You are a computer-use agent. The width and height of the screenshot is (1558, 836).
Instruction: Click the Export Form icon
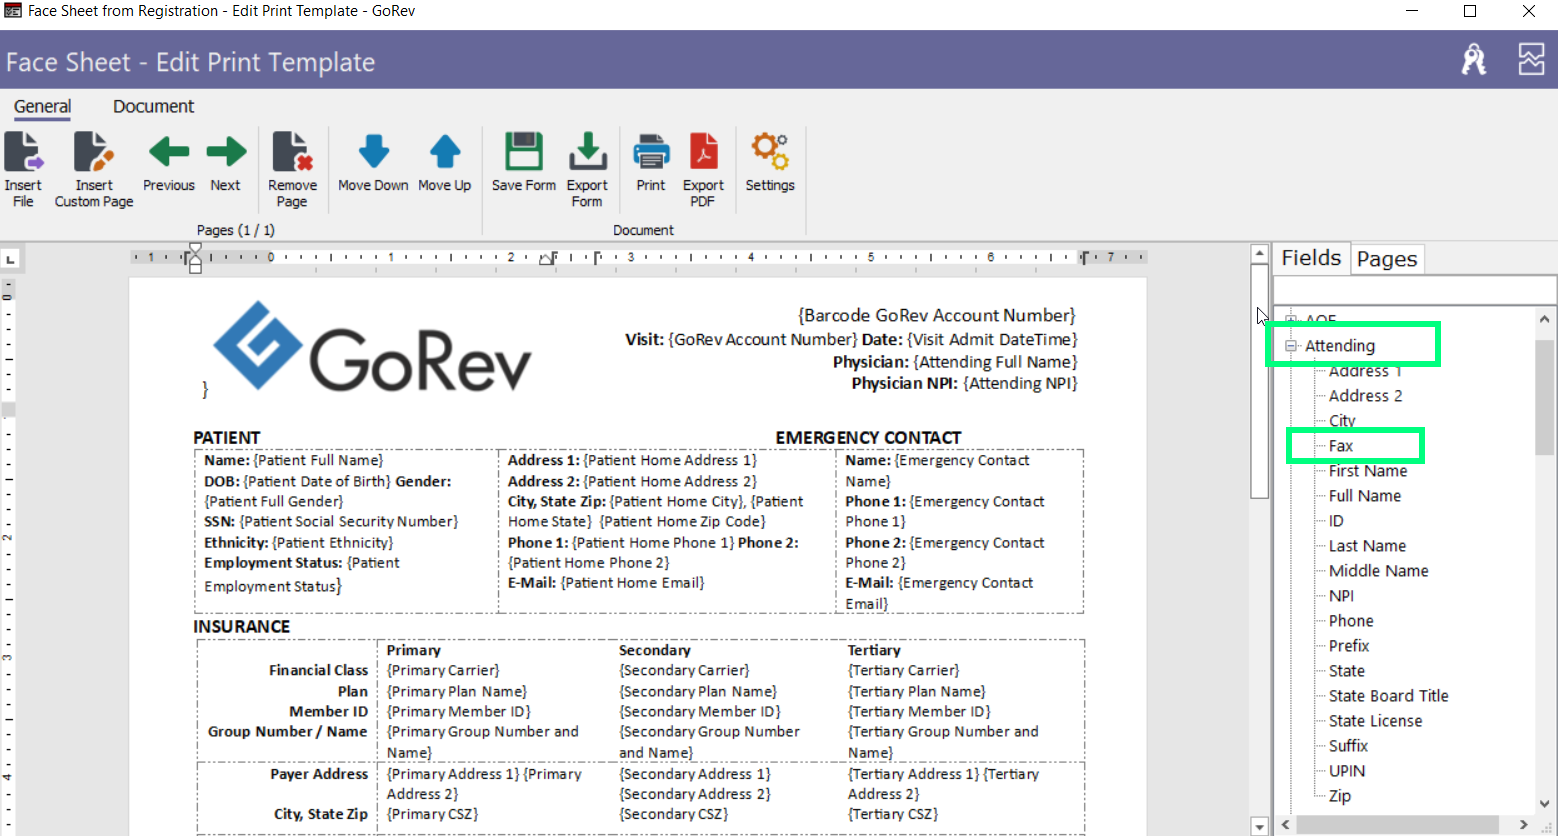(587, 152)
